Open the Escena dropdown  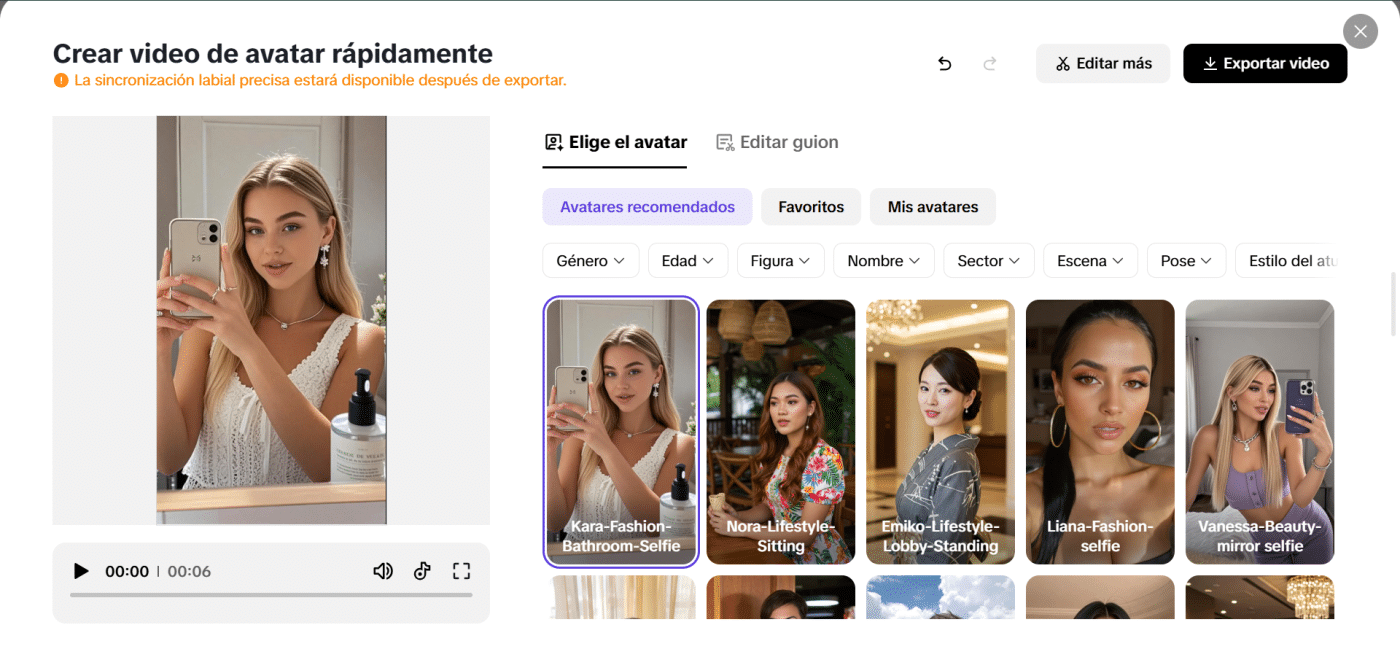click(1090, 260)
